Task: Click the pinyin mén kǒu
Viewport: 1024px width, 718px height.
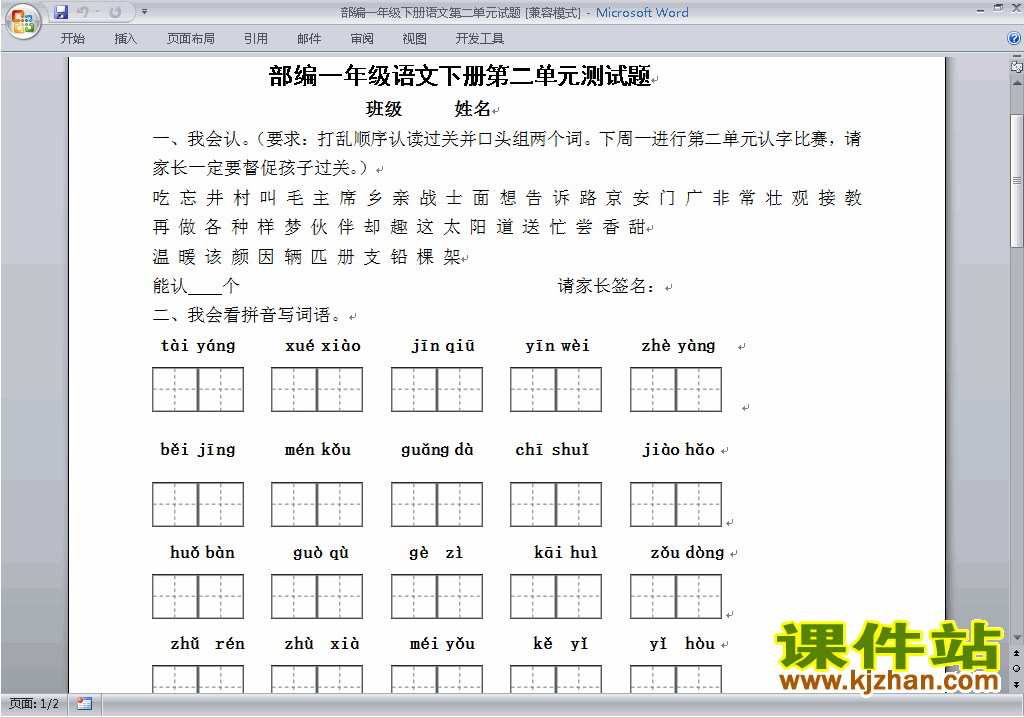Action: [x=318, y=449]
